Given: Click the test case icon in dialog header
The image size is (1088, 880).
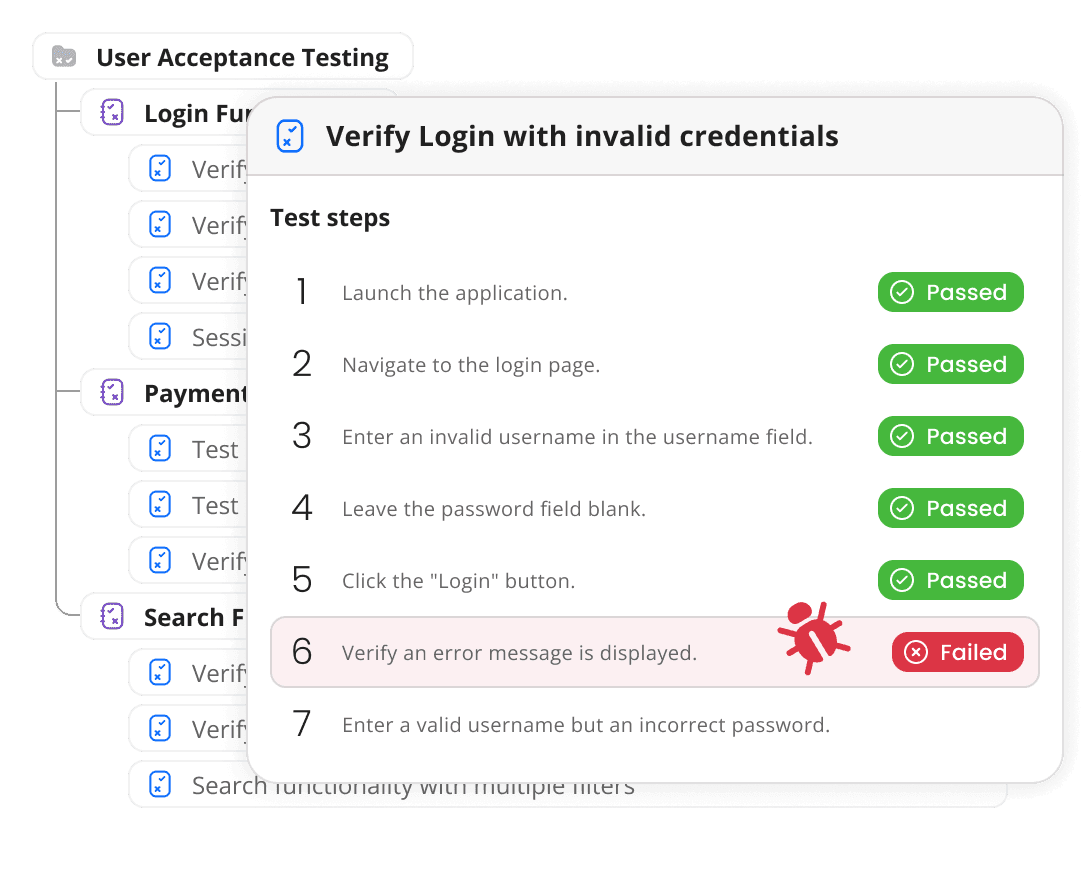Looking at the screenshot, I should [290, 136].
